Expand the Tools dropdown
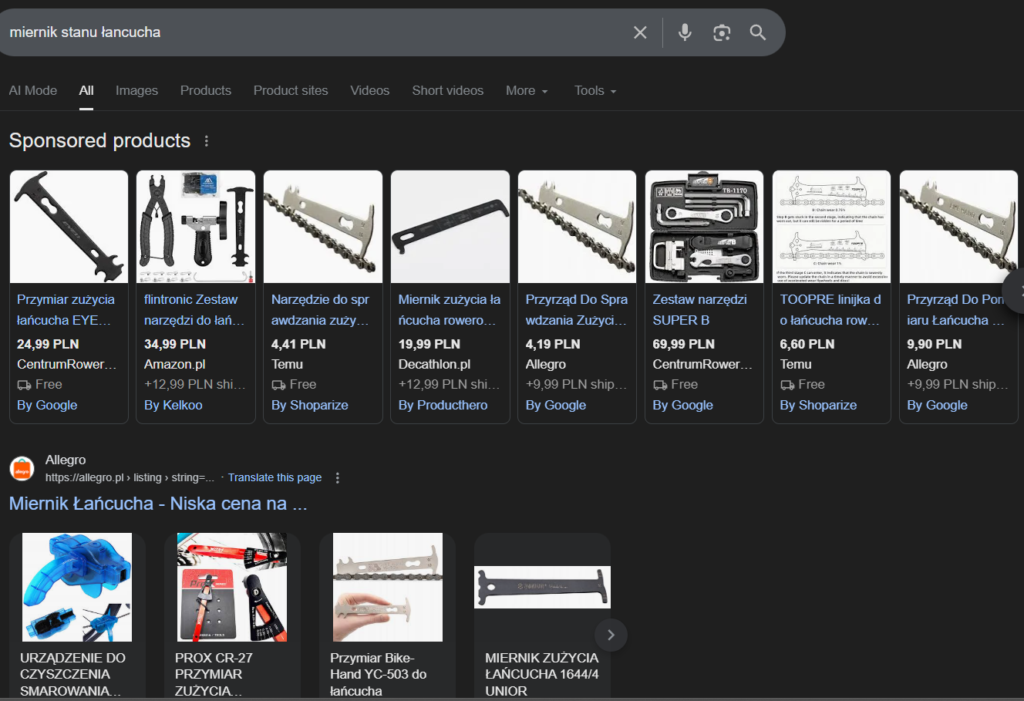This screenshot has width=1024, height=701. point(595,90)
